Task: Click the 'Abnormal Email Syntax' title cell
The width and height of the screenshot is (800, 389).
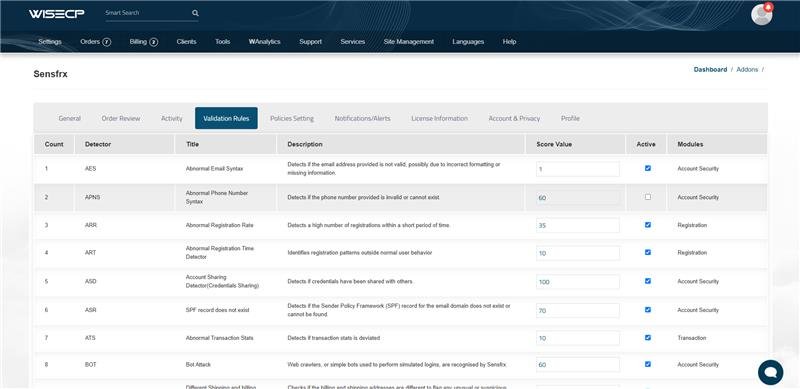Action: coord(214,168)
